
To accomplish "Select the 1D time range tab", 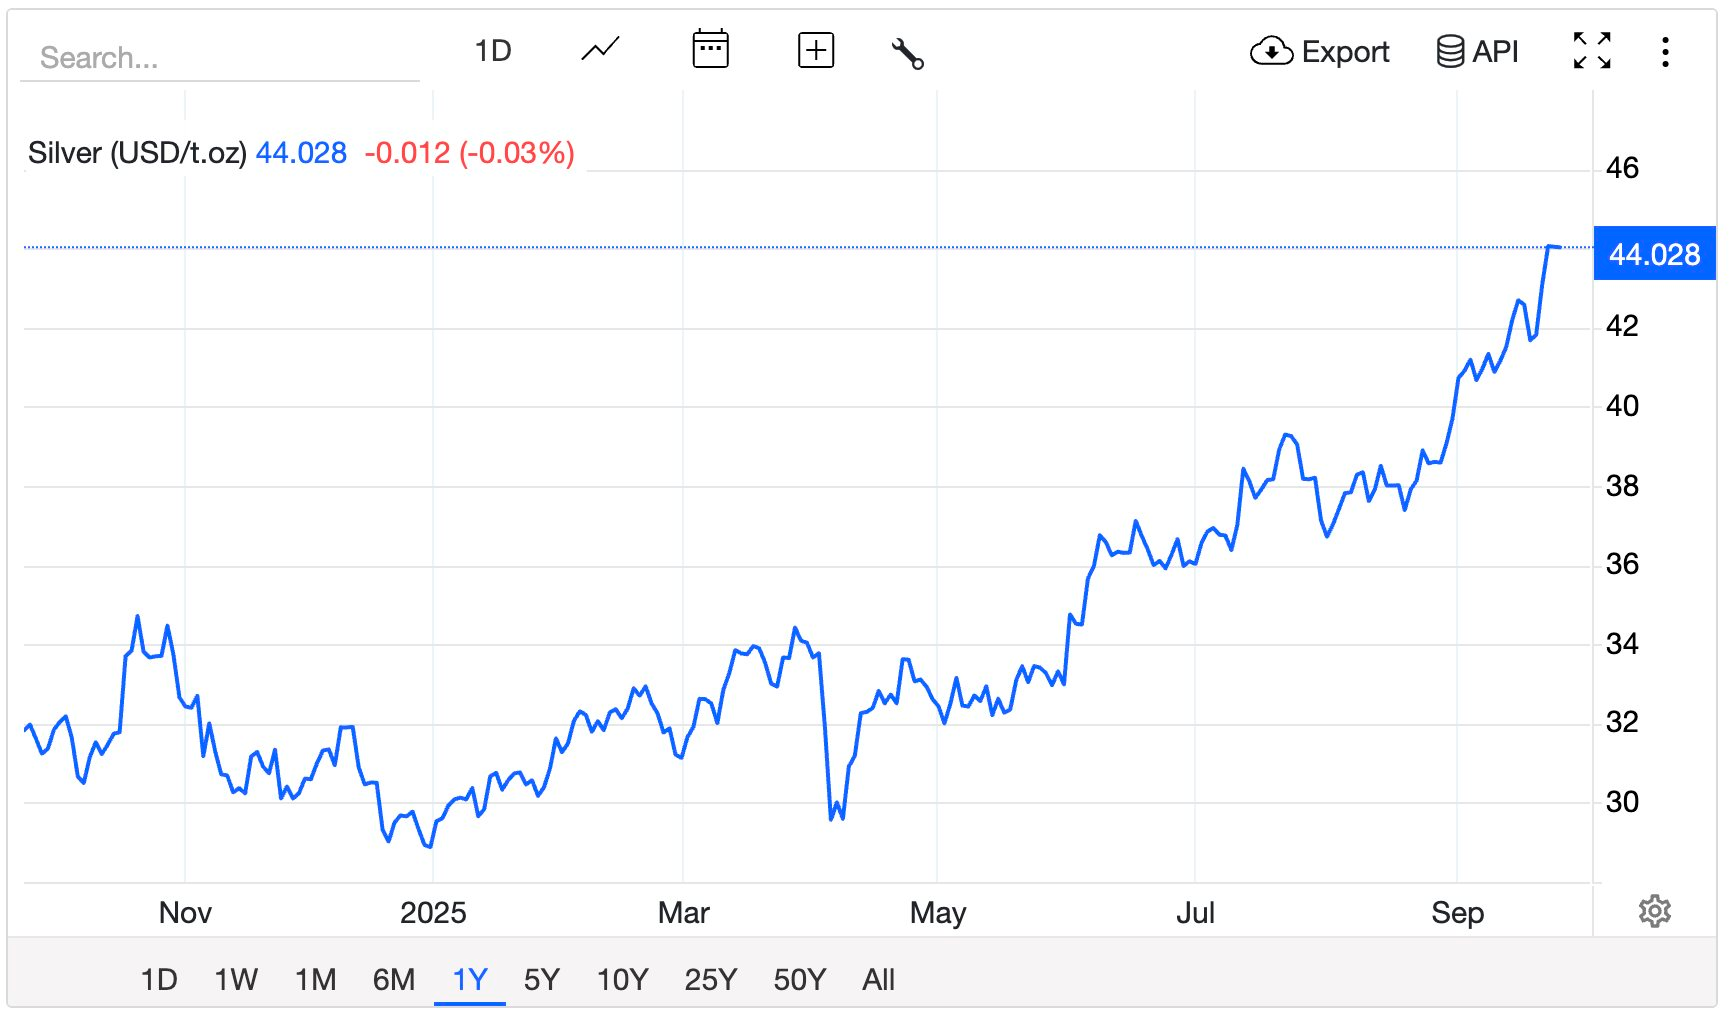I will (159, 979).
